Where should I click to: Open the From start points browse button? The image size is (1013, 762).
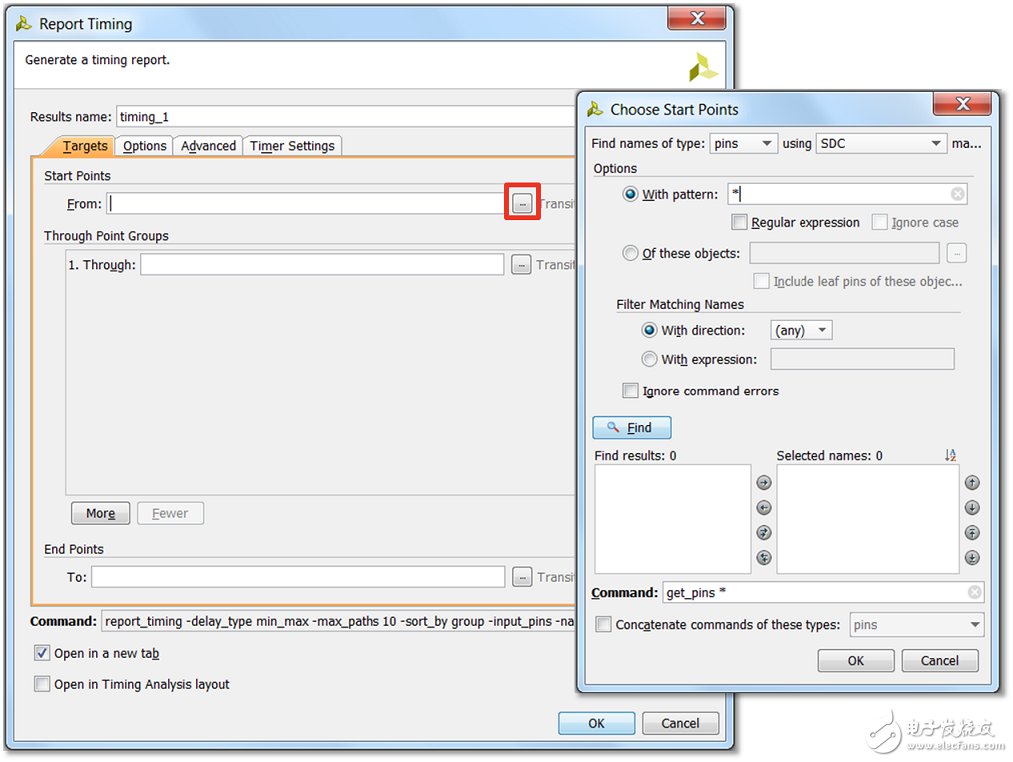click(x=522, y=203)
